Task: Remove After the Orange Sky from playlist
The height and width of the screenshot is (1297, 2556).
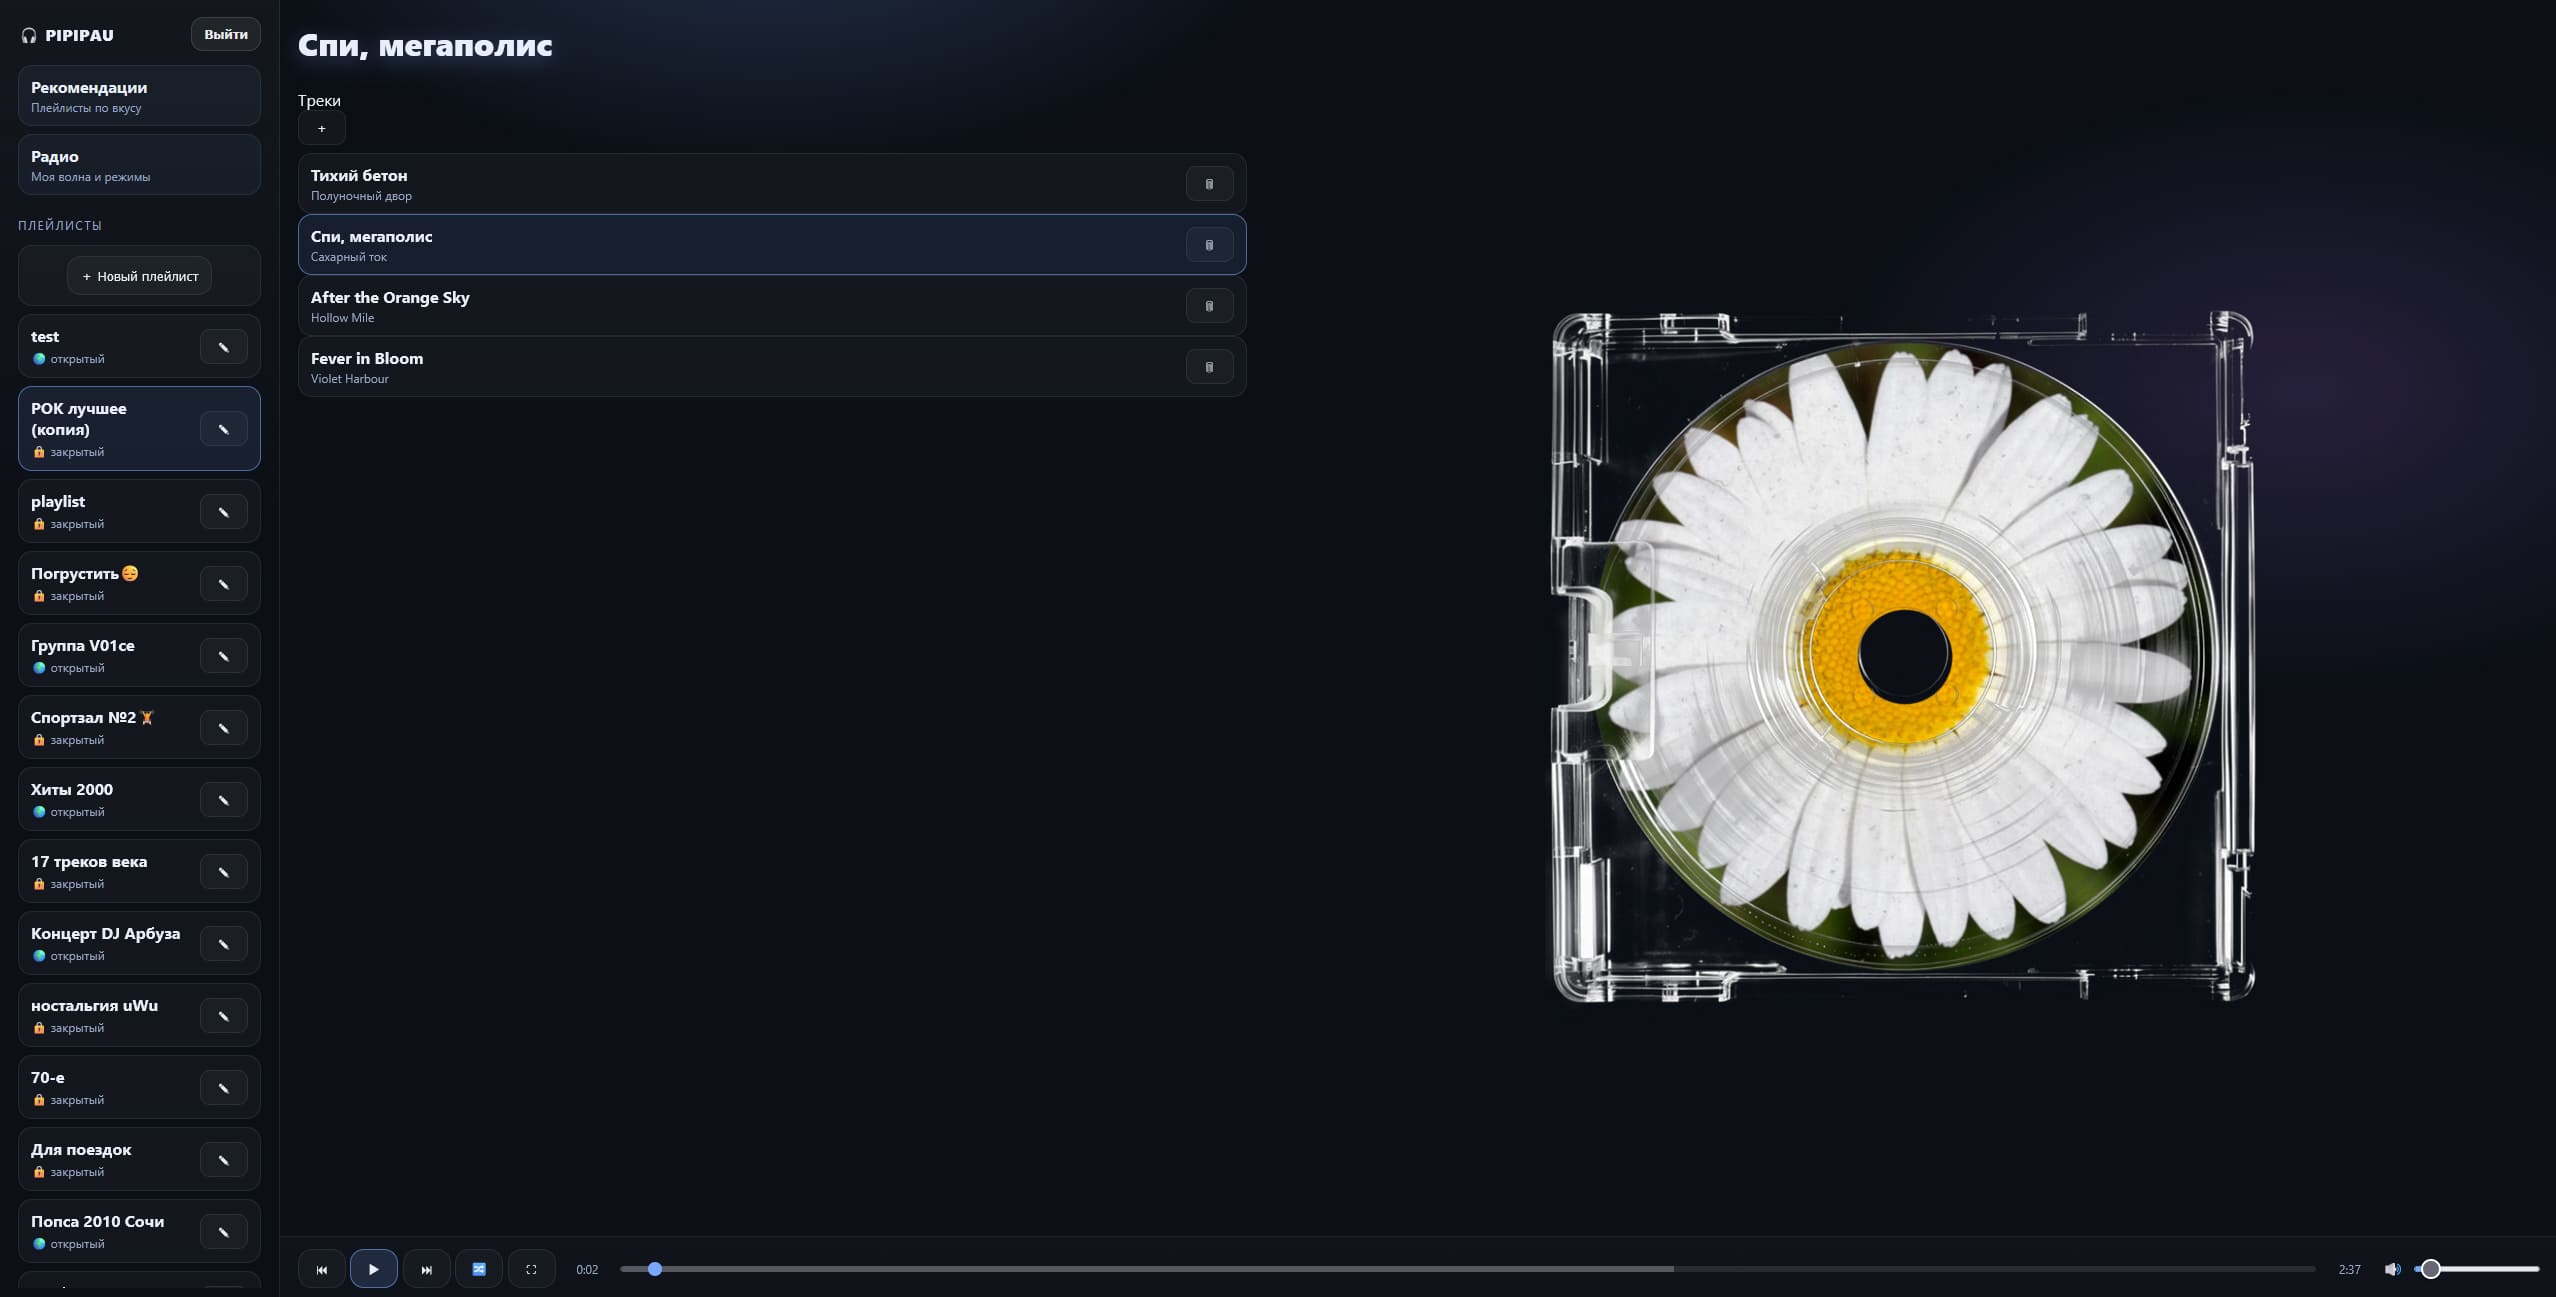Action: click(1209, 306)
